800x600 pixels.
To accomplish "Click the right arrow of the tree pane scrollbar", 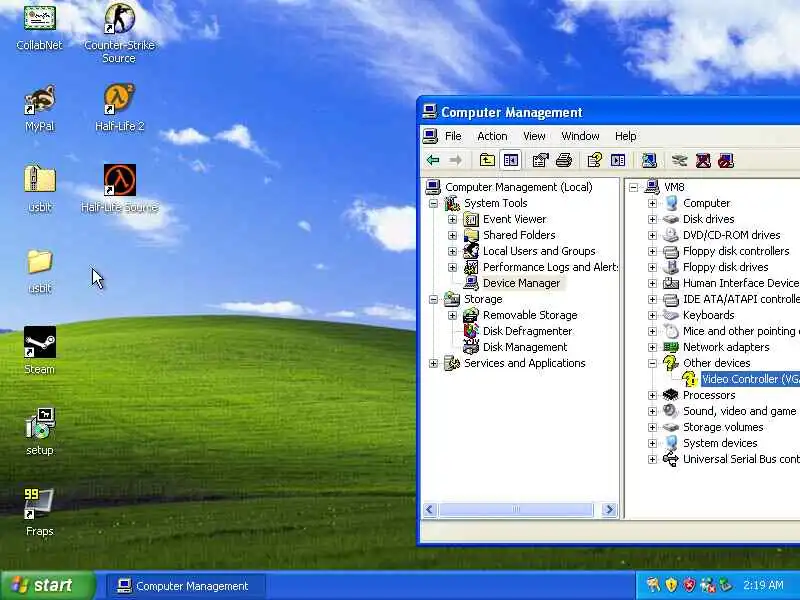I will [x=609, y=510].
